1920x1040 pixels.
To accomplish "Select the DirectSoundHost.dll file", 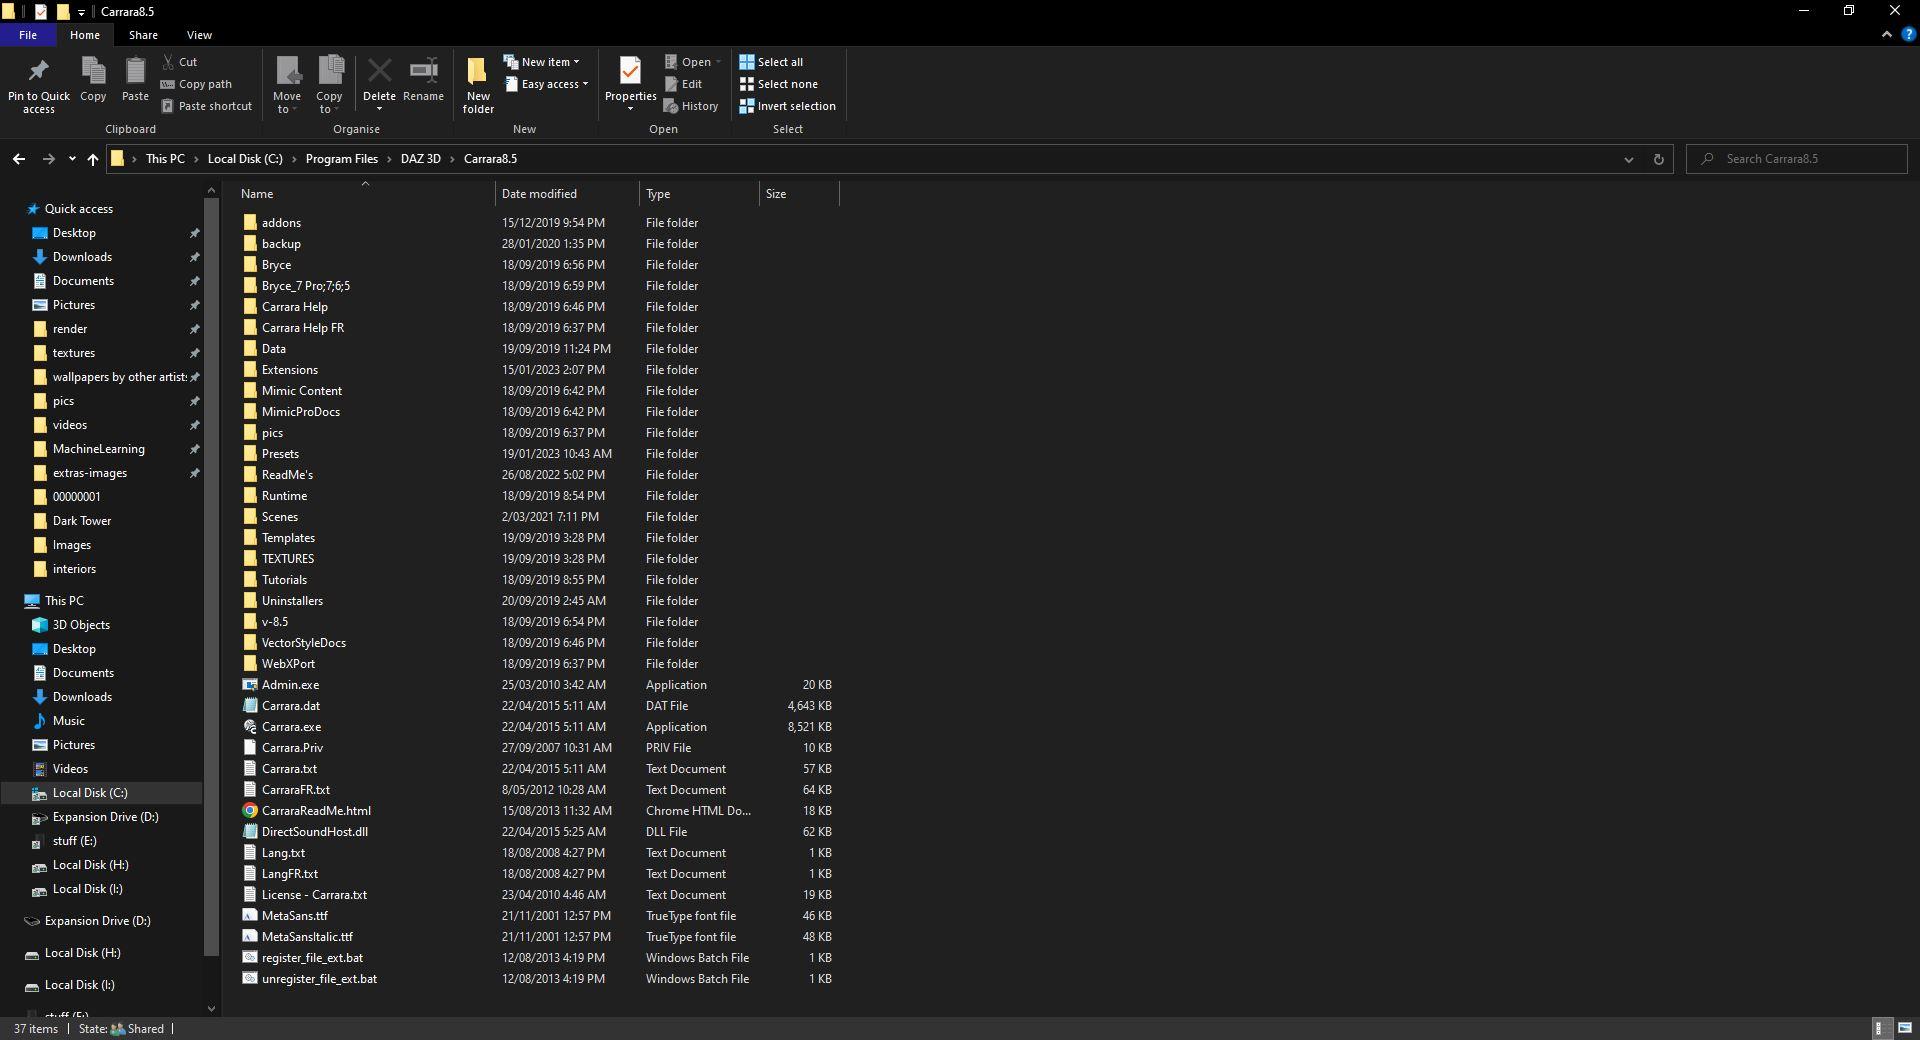I will tap(314, 832).
